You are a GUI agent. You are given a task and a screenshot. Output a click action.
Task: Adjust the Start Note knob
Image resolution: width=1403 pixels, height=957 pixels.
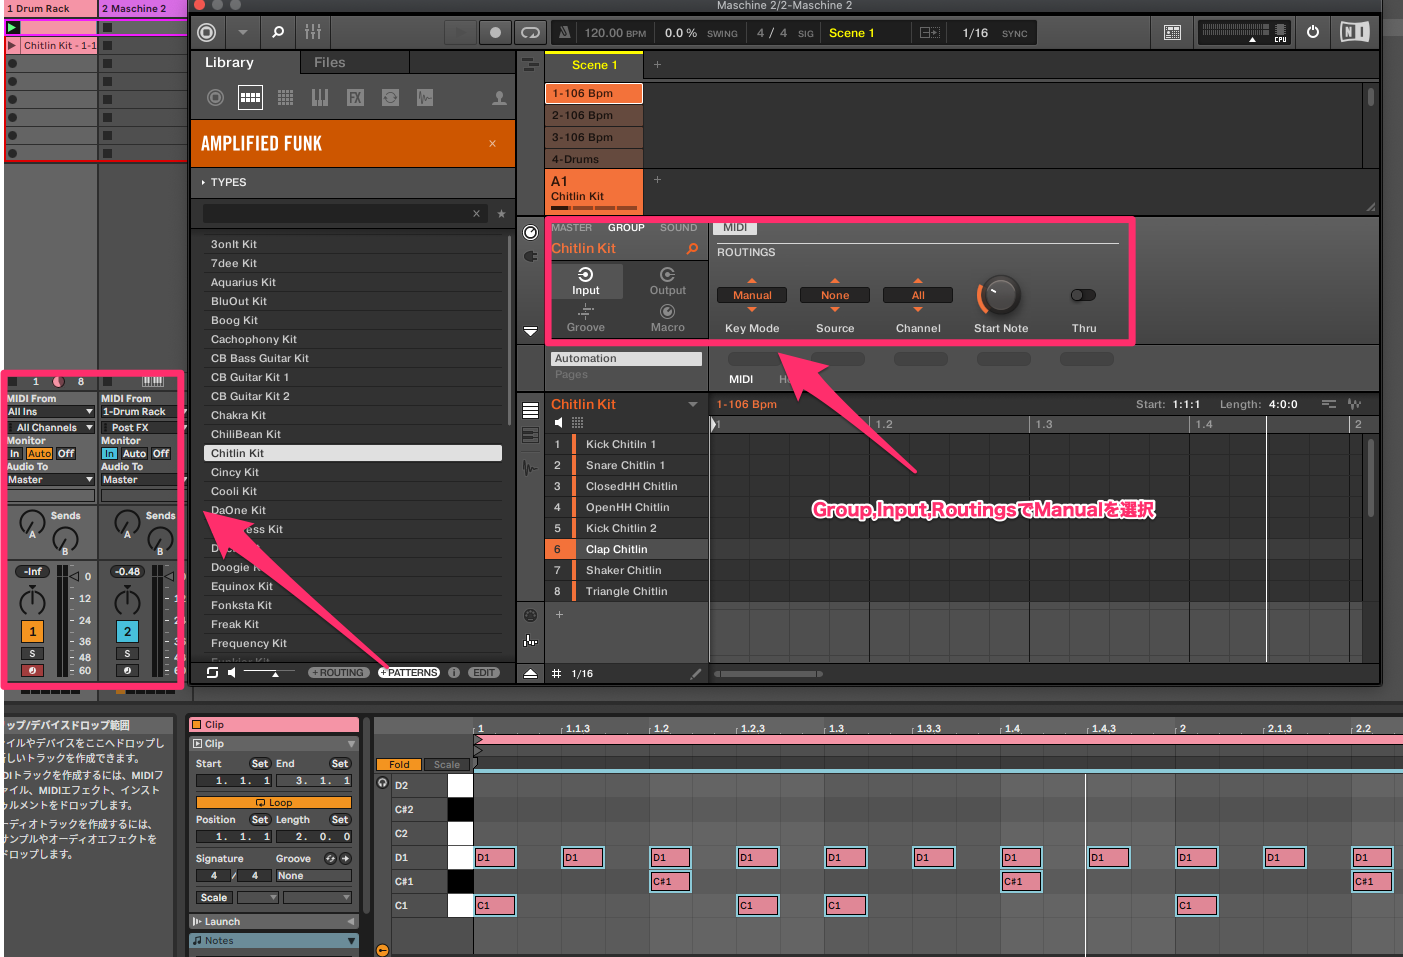click(1000, 295)
